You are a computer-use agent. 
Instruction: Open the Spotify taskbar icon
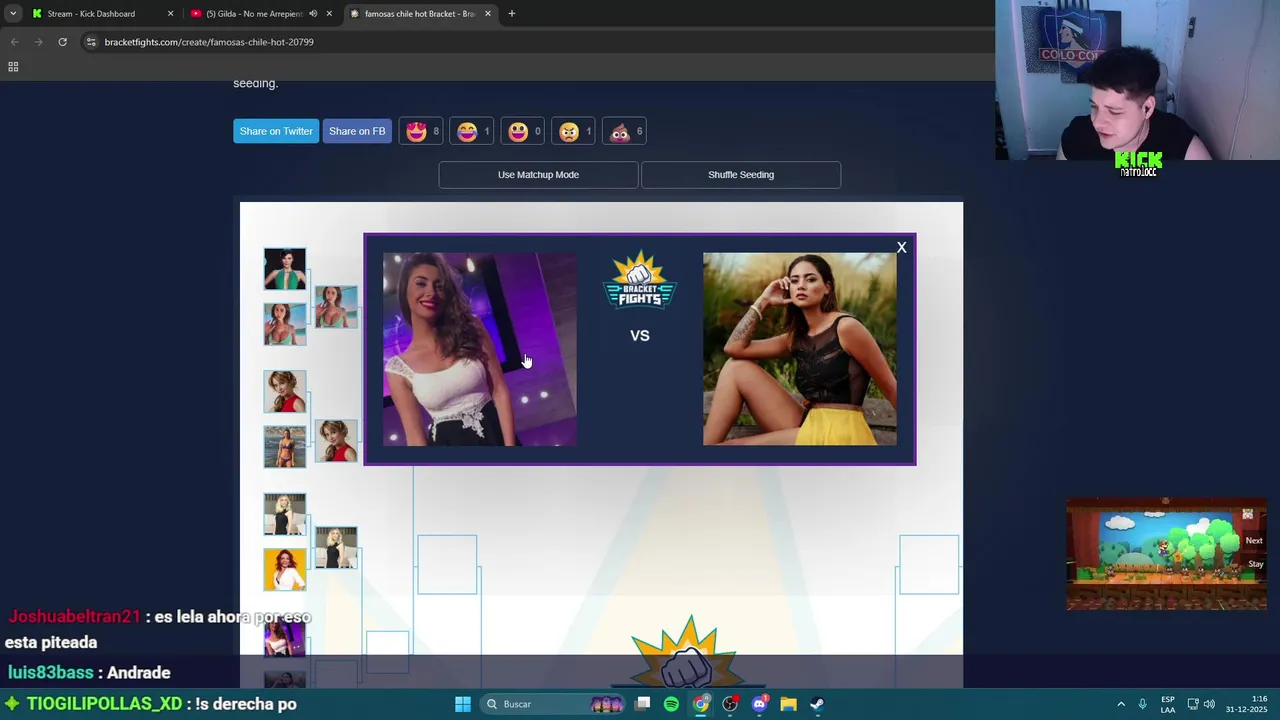[x=671, y=704]
